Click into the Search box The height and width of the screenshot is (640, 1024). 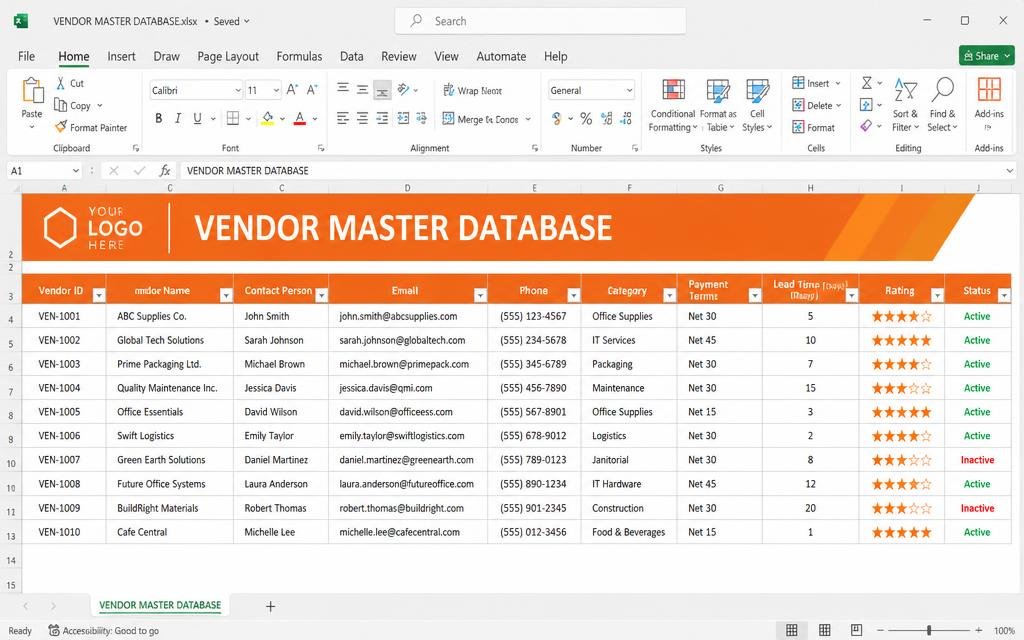coord(540,21)
